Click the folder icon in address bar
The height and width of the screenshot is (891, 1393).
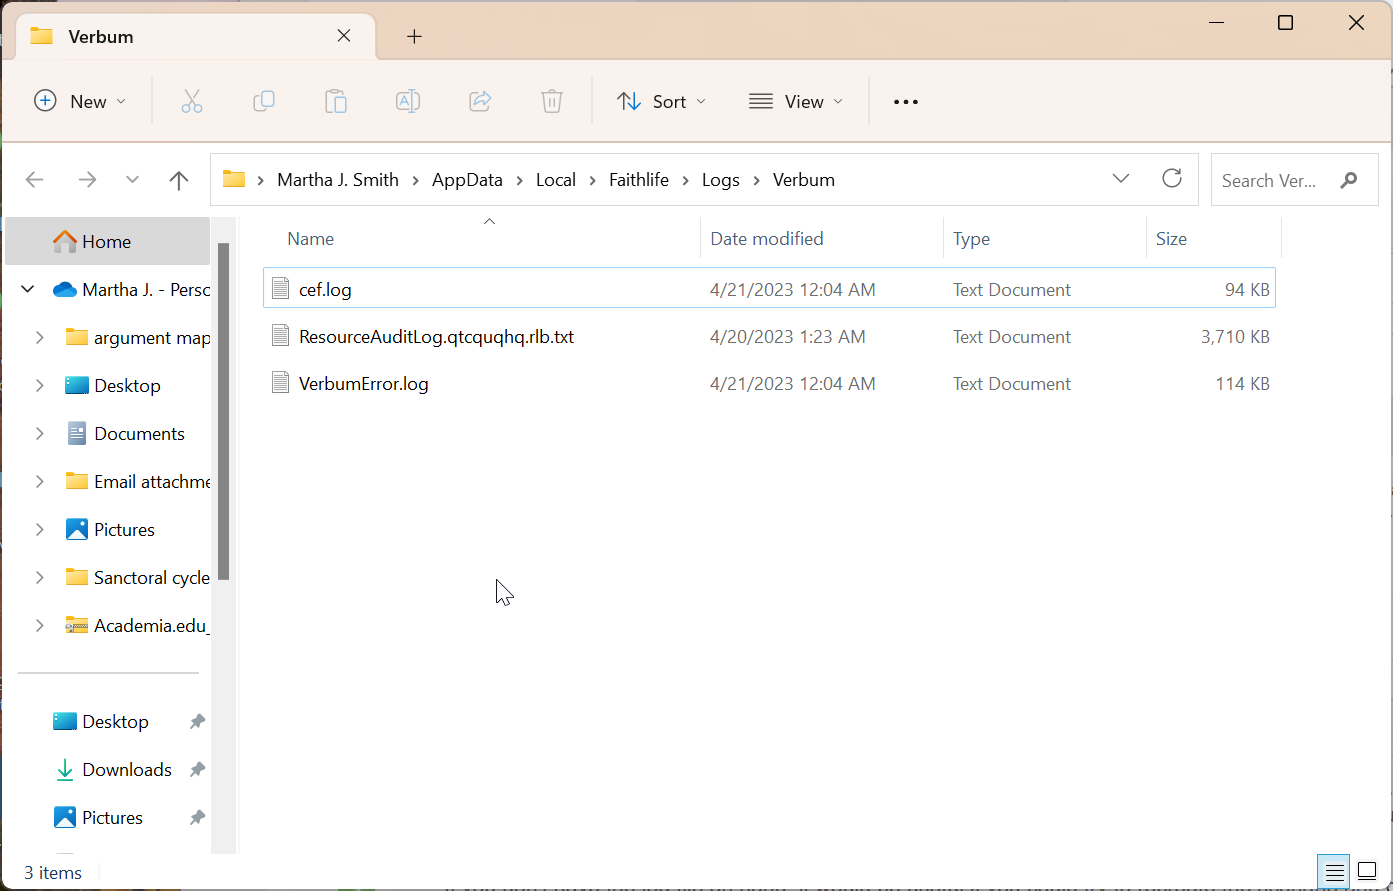pyautogui.click(x=234, y=180)
